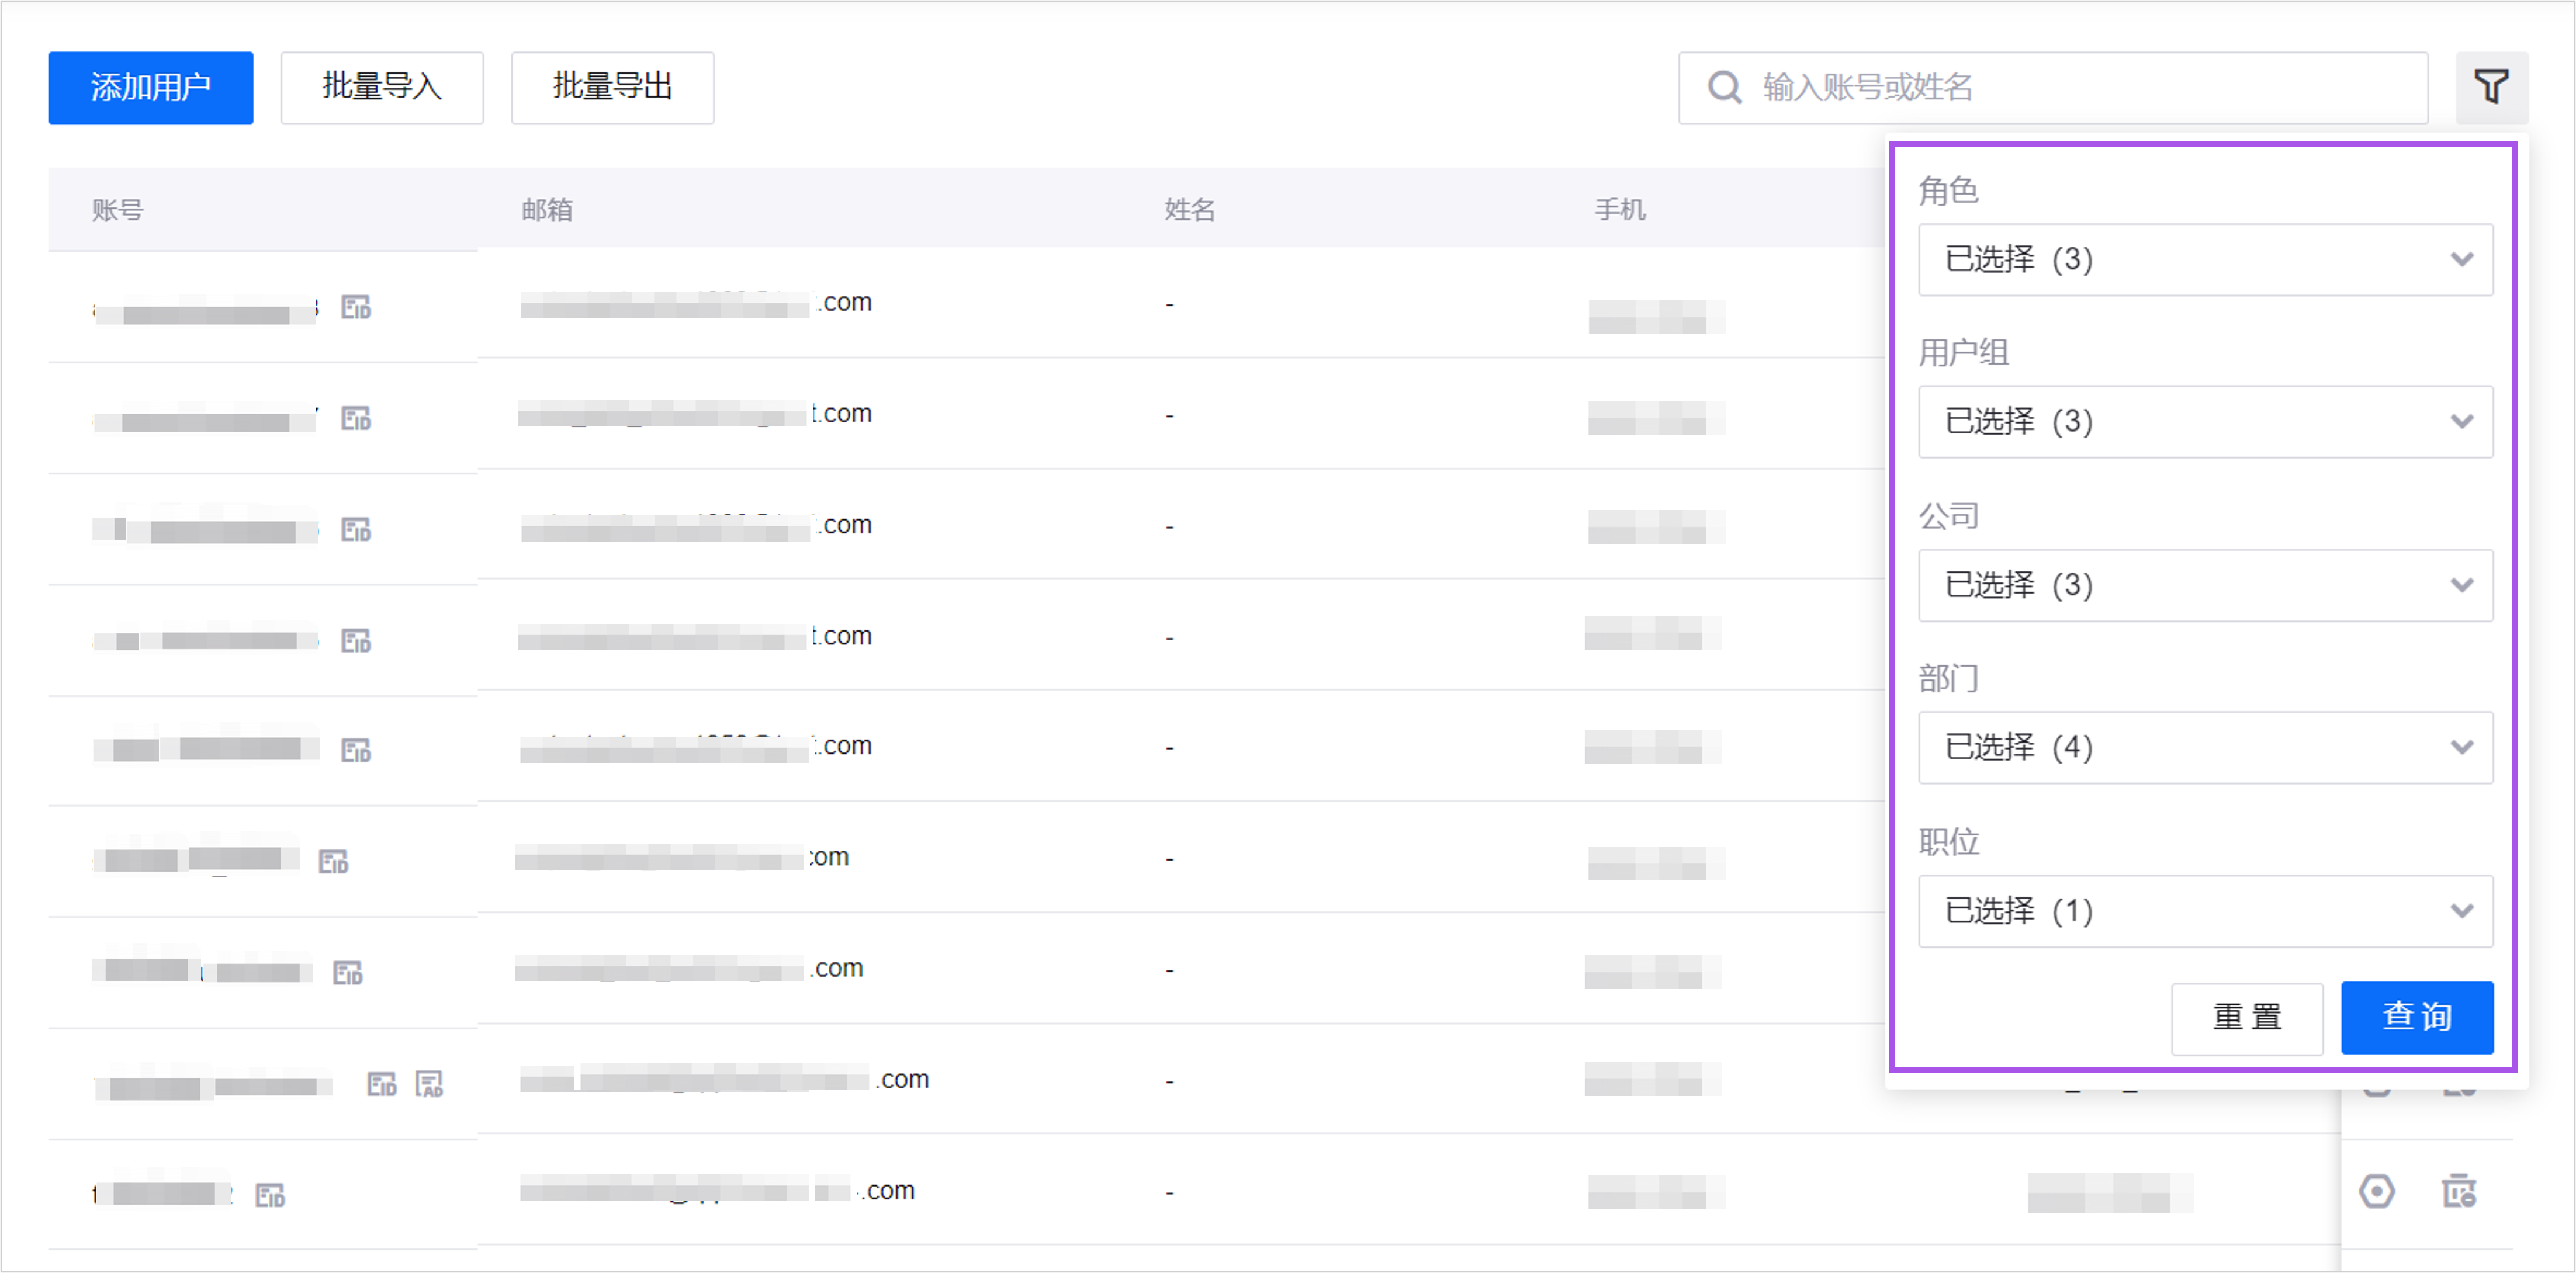Click the search magnifier icon

pos(1724,87)
